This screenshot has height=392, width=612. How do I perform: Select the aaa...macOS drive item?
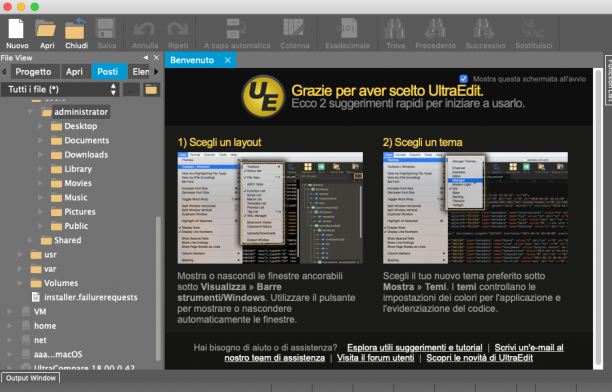52,355
